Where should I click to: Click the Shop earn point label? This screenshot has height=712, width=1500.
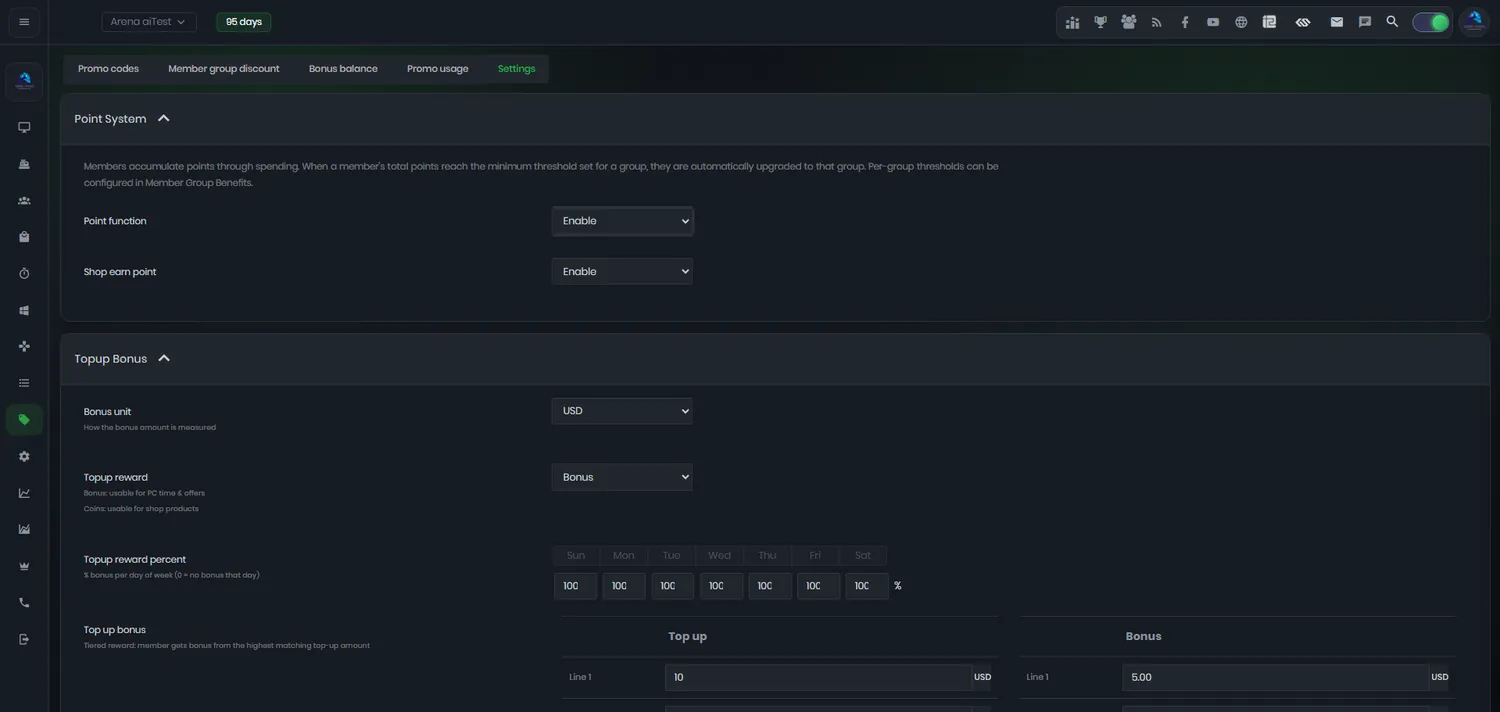[x=120, y=272]
